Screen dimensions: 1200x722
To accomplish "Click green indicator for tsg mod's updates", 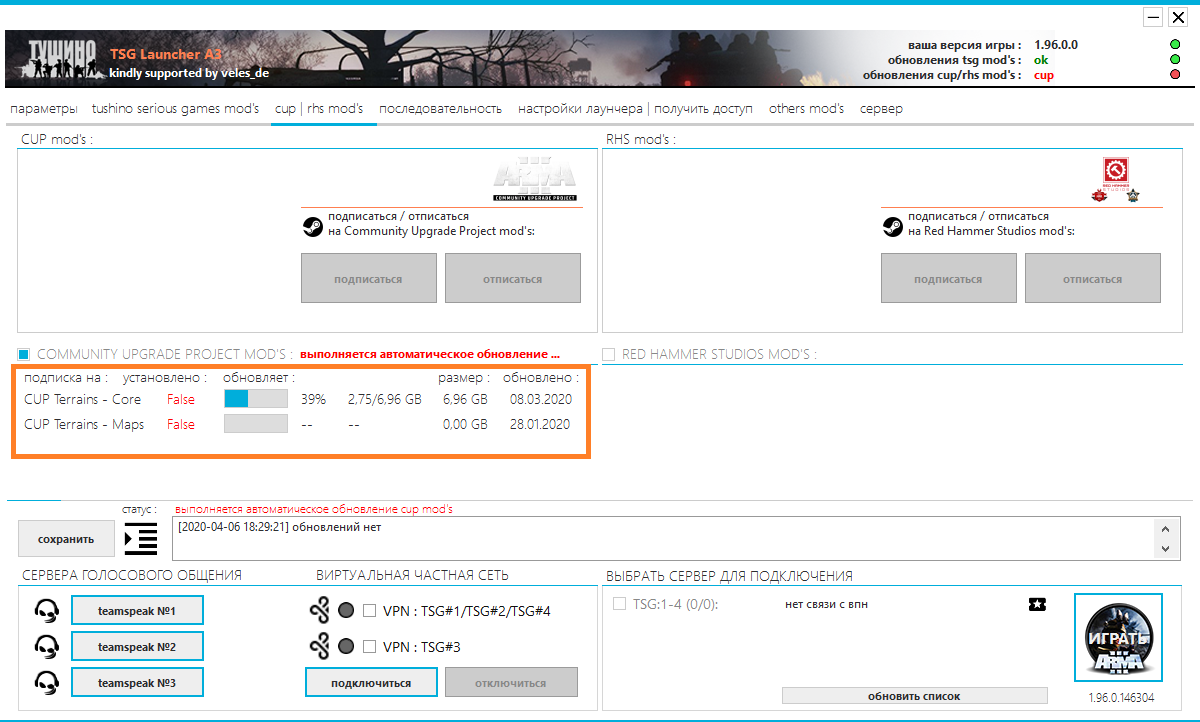I will 1174,60.
